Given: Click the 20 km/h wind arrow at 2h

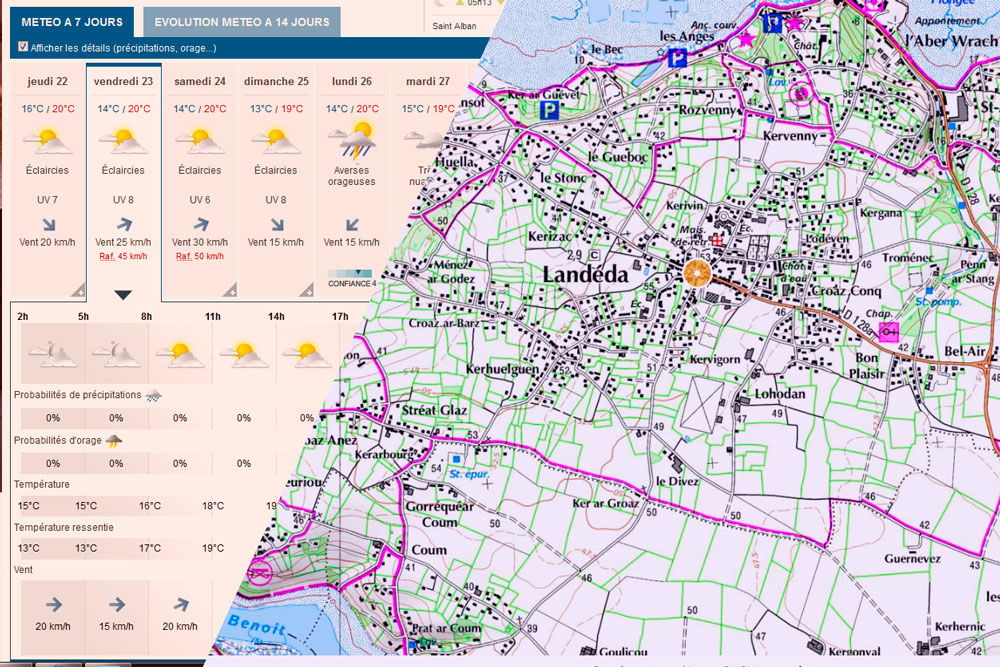Looking at the screenshot, I should point(54,605).
